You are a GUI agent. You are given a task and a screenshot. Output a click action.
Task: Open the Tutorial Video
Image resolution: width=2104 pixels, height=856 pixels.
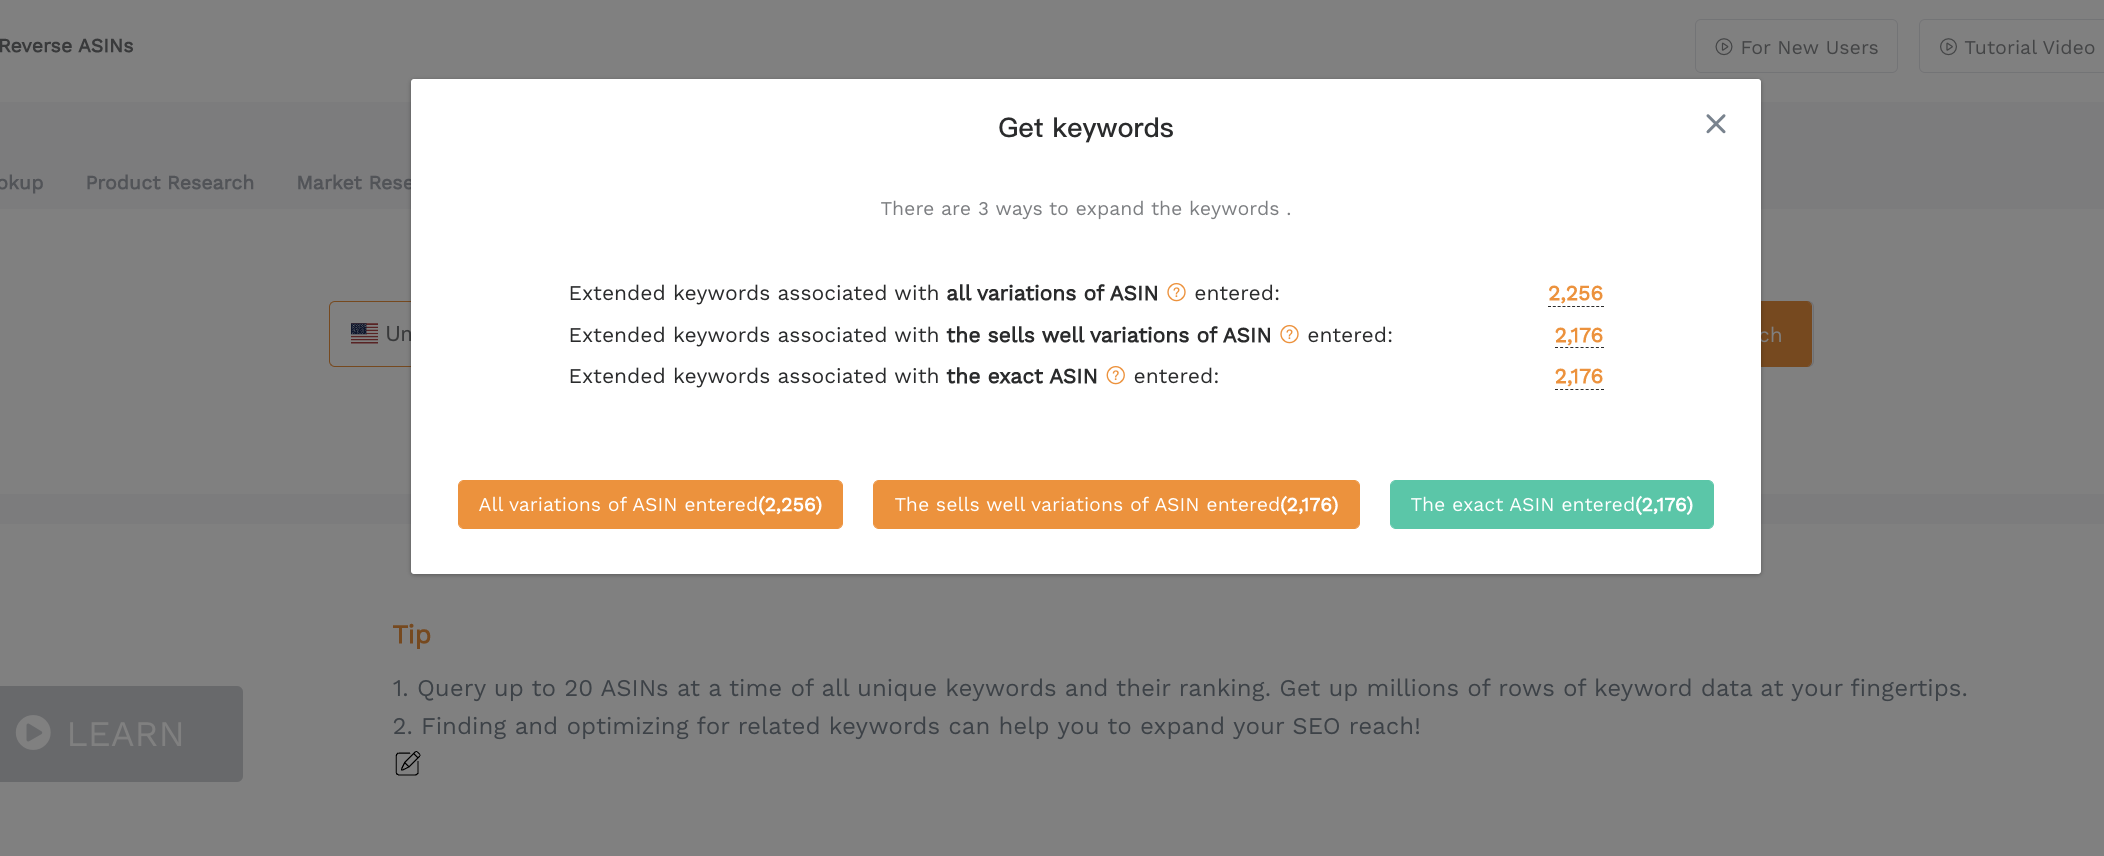point(2011,47)
